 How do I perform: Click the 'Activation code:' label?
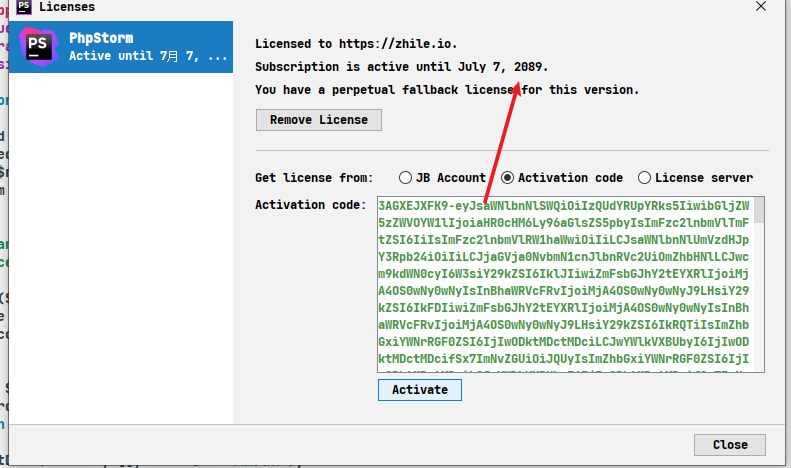(x=310, y=205)
